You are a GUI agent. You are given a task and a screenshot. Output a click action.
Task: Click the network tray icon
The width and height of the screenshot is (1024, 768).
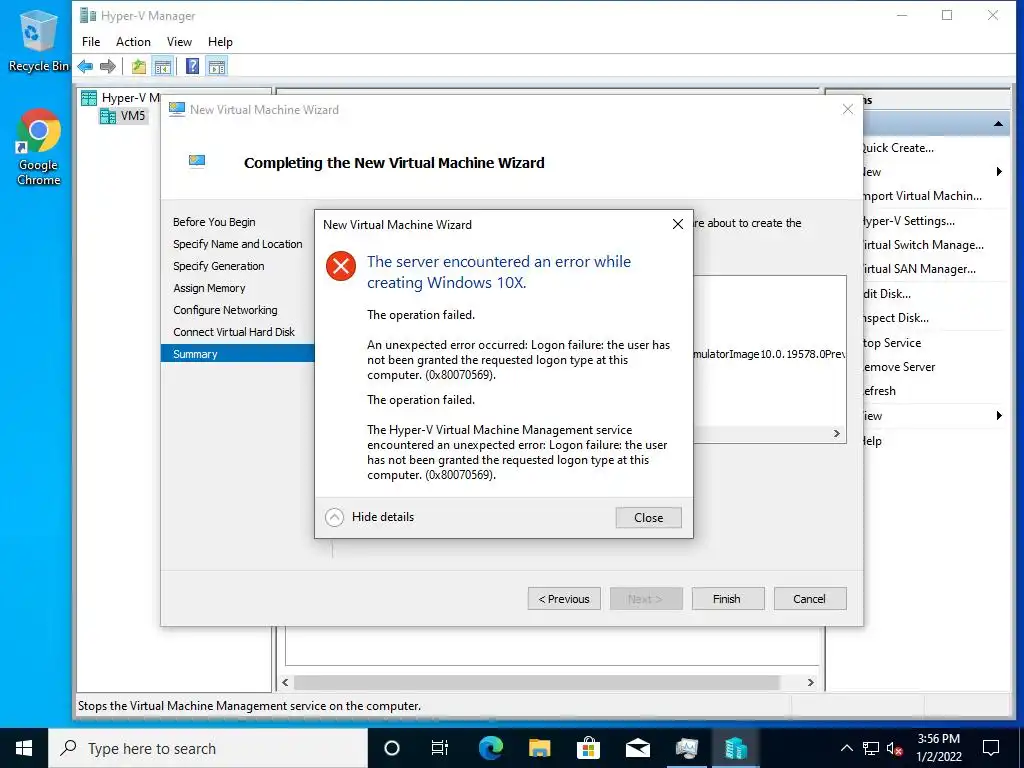(871, 748)
